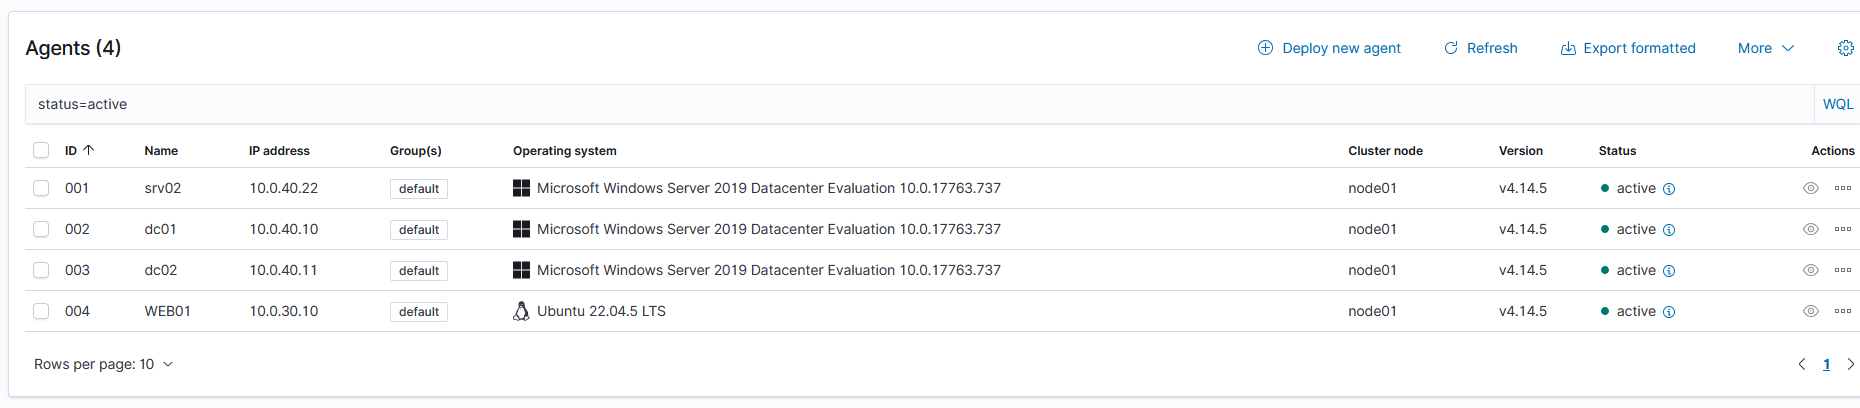The image size is (1860, 408).
Task: Expand the More dropdown menu
Action: 1766,48
